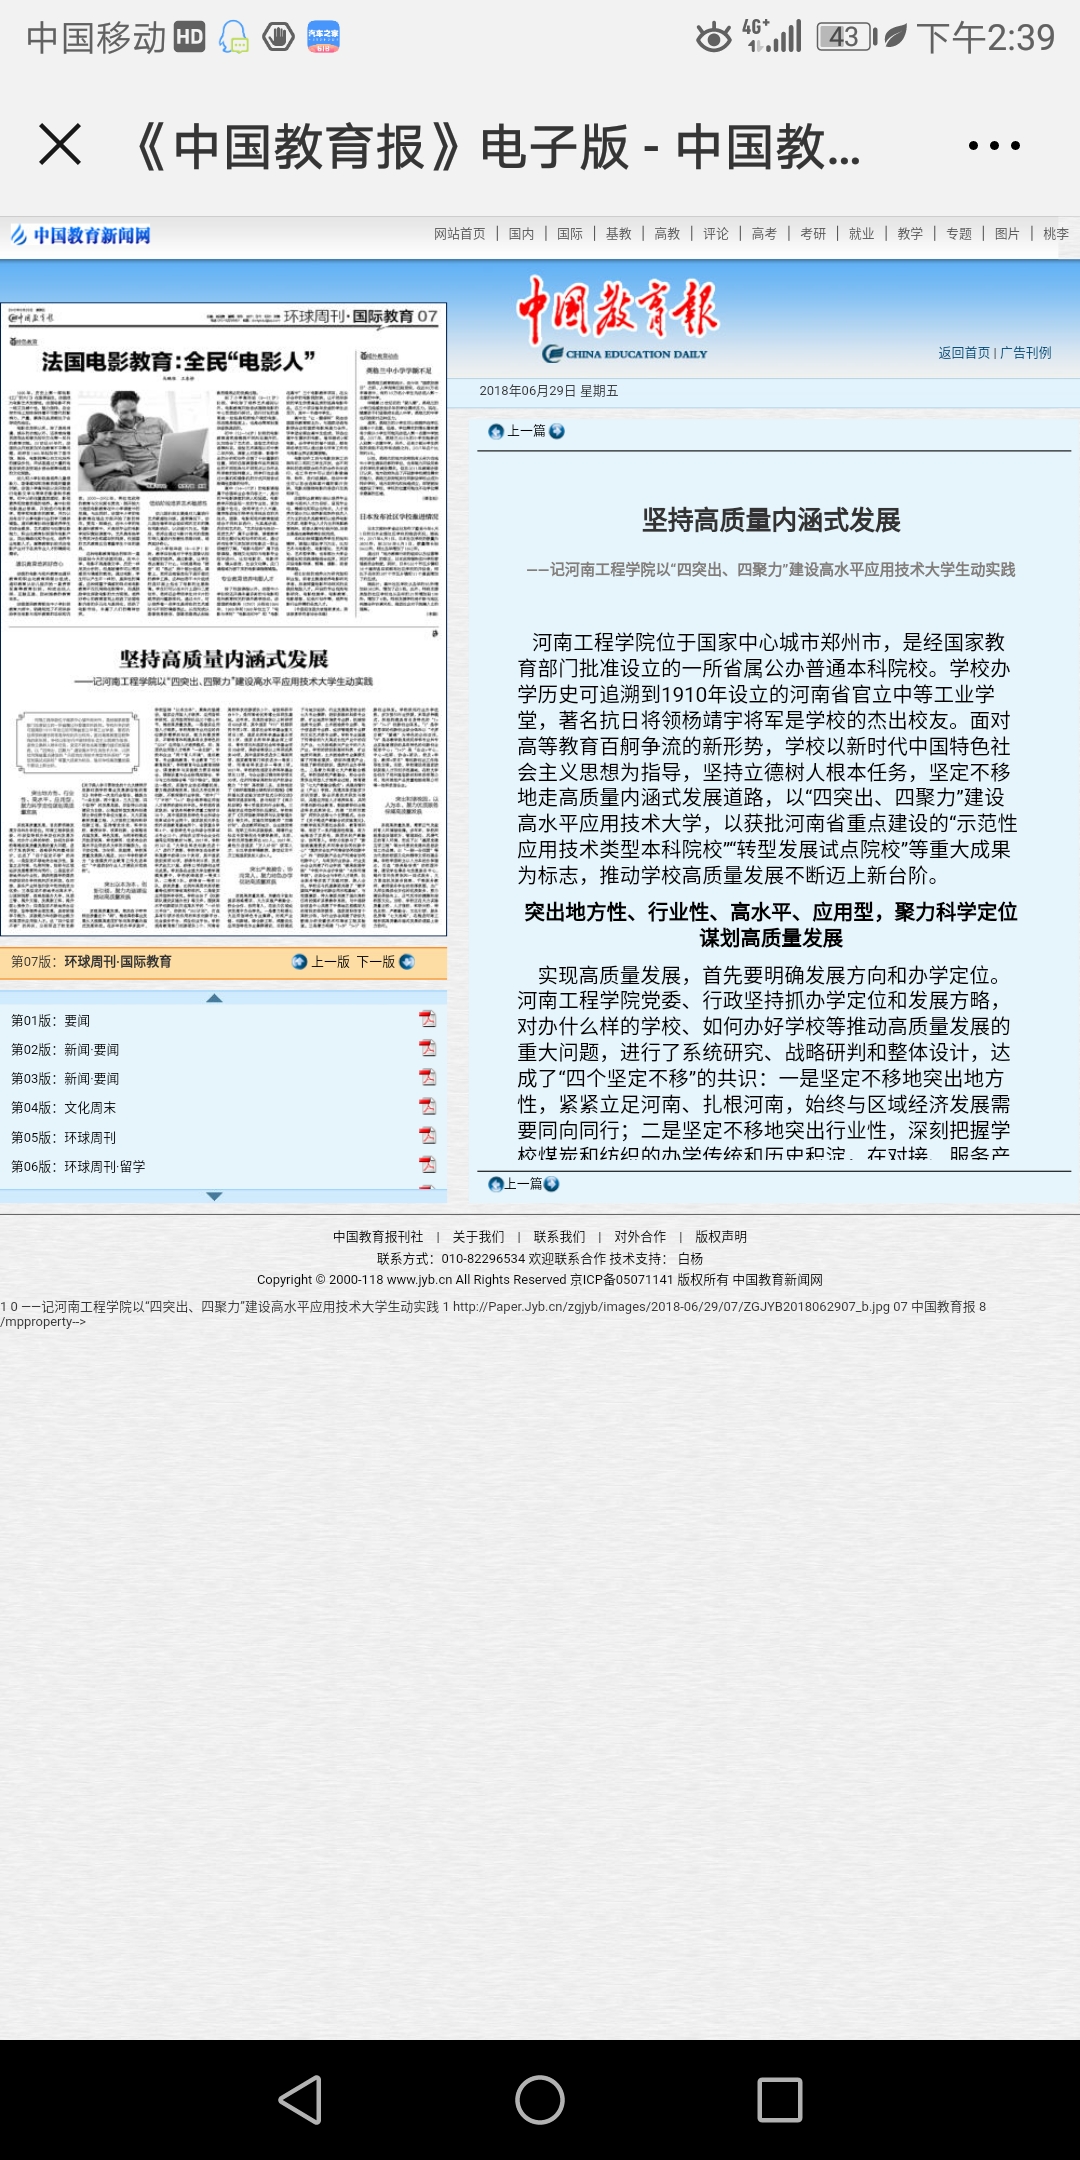Open 教学 section in navigation
The width and height of the screenshot is (1080, 2160).
910,234
